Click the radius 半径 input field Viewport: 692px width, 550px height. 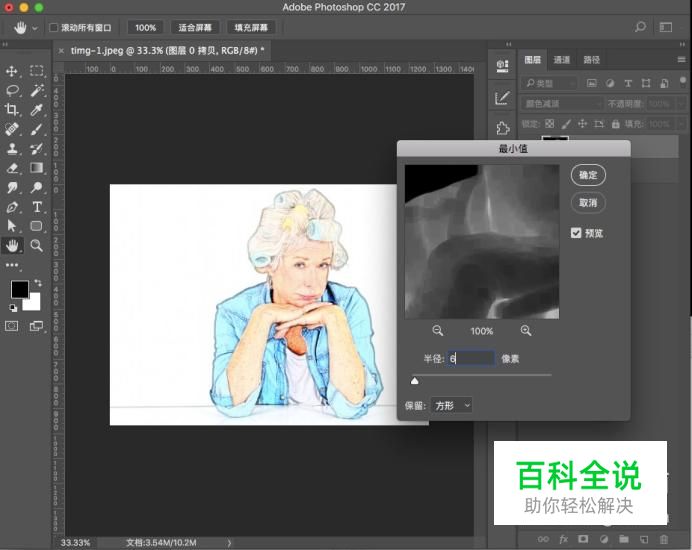coord(471,358)
